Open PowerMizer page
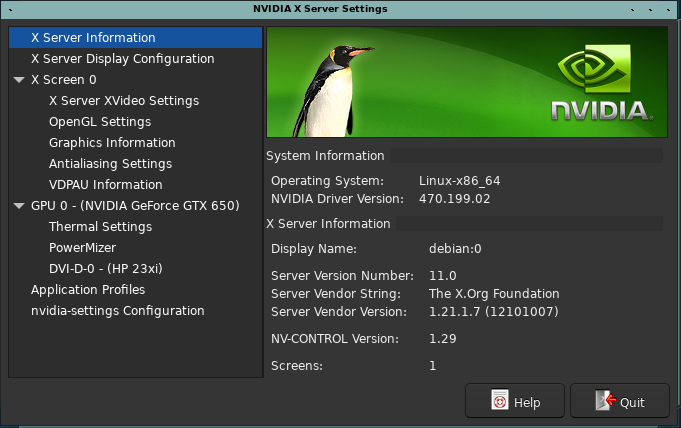The width and height of the screenshot is (681, 428). 82,248
